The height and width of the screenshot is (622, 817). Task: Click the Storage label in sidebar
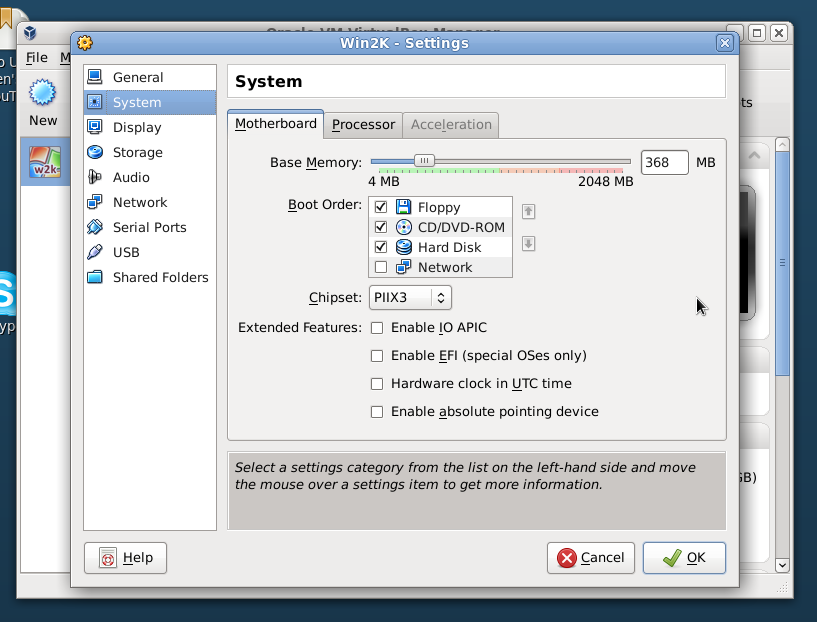138,152
